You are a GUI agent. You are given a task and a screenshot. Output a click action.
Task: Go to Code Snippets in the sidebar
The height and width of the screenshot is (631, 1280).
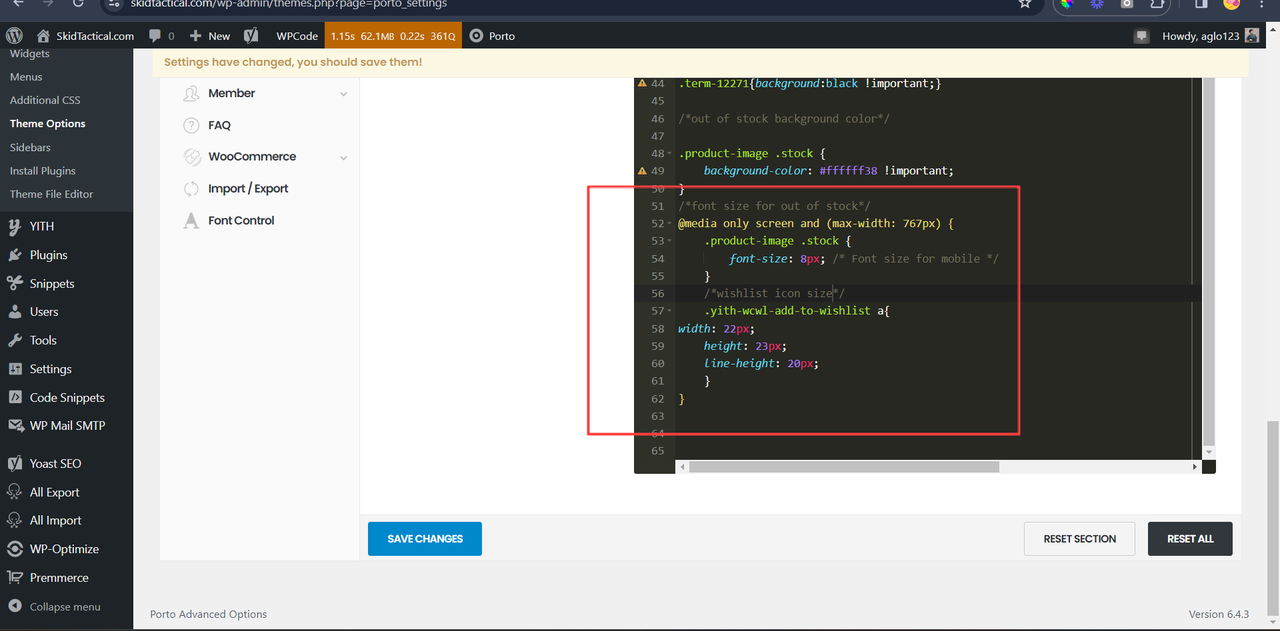coord(66,397)
